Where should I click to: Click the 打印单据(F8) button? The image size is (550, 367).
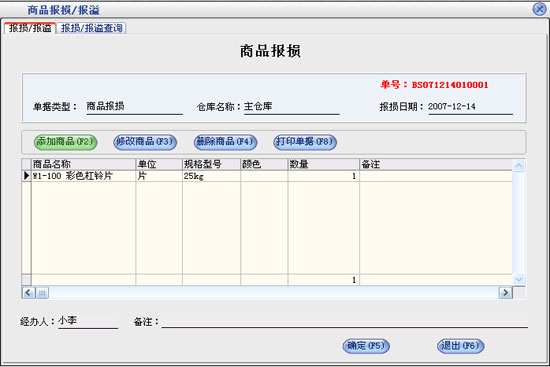click(x=305, y=142)
